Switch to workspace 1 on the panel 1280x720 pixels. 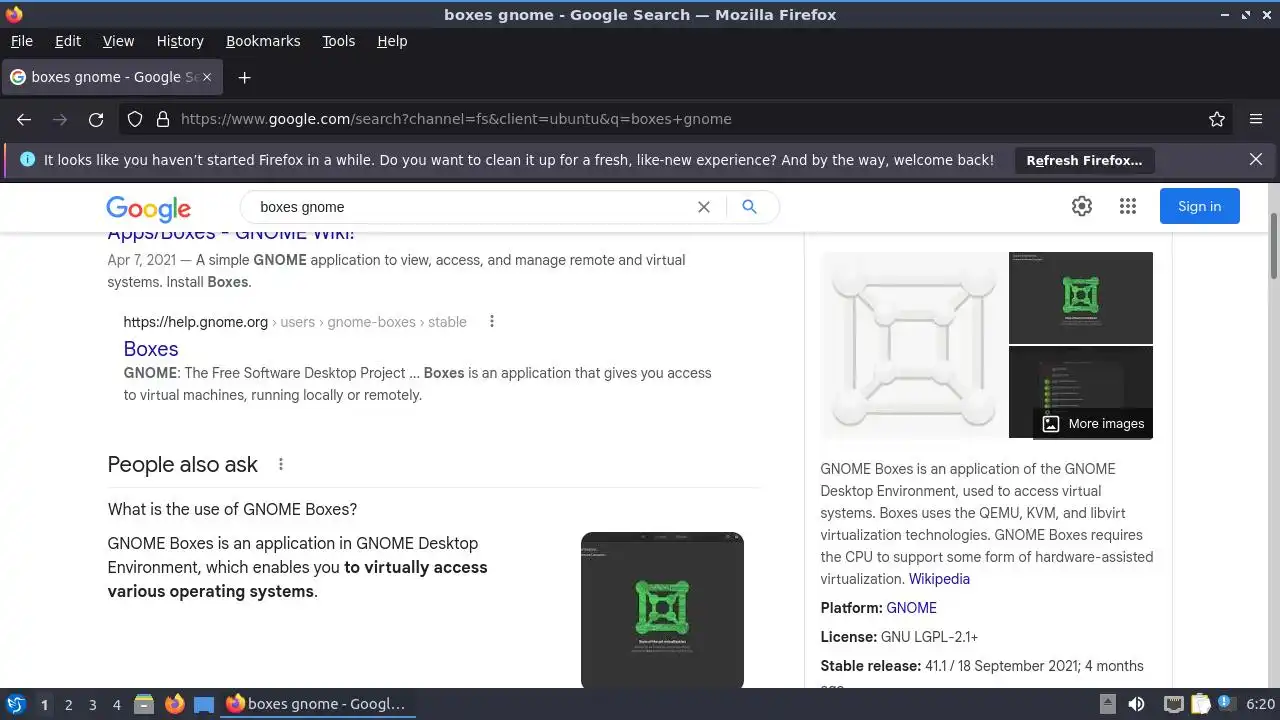[44, 705]
